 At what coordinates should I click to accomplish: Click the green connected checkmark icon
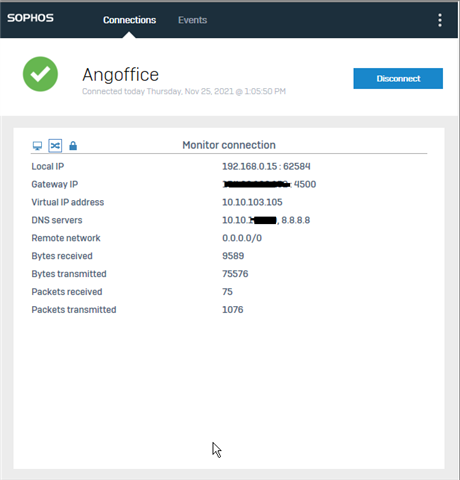point(40,74)
